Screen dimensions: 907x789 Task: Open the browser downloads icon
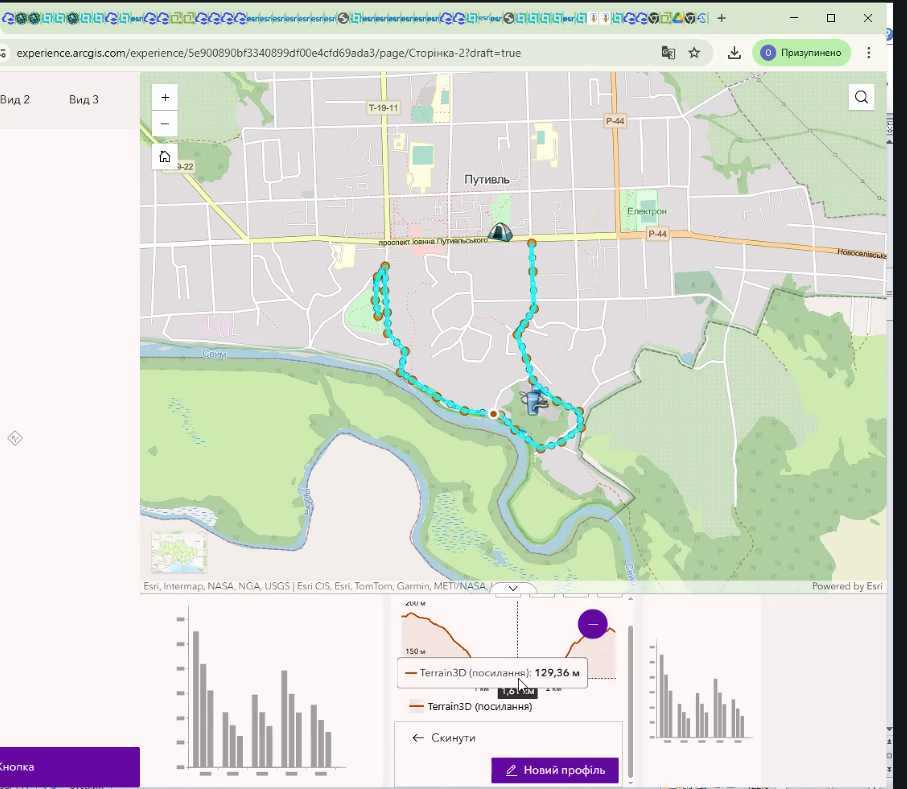[734, 53]
